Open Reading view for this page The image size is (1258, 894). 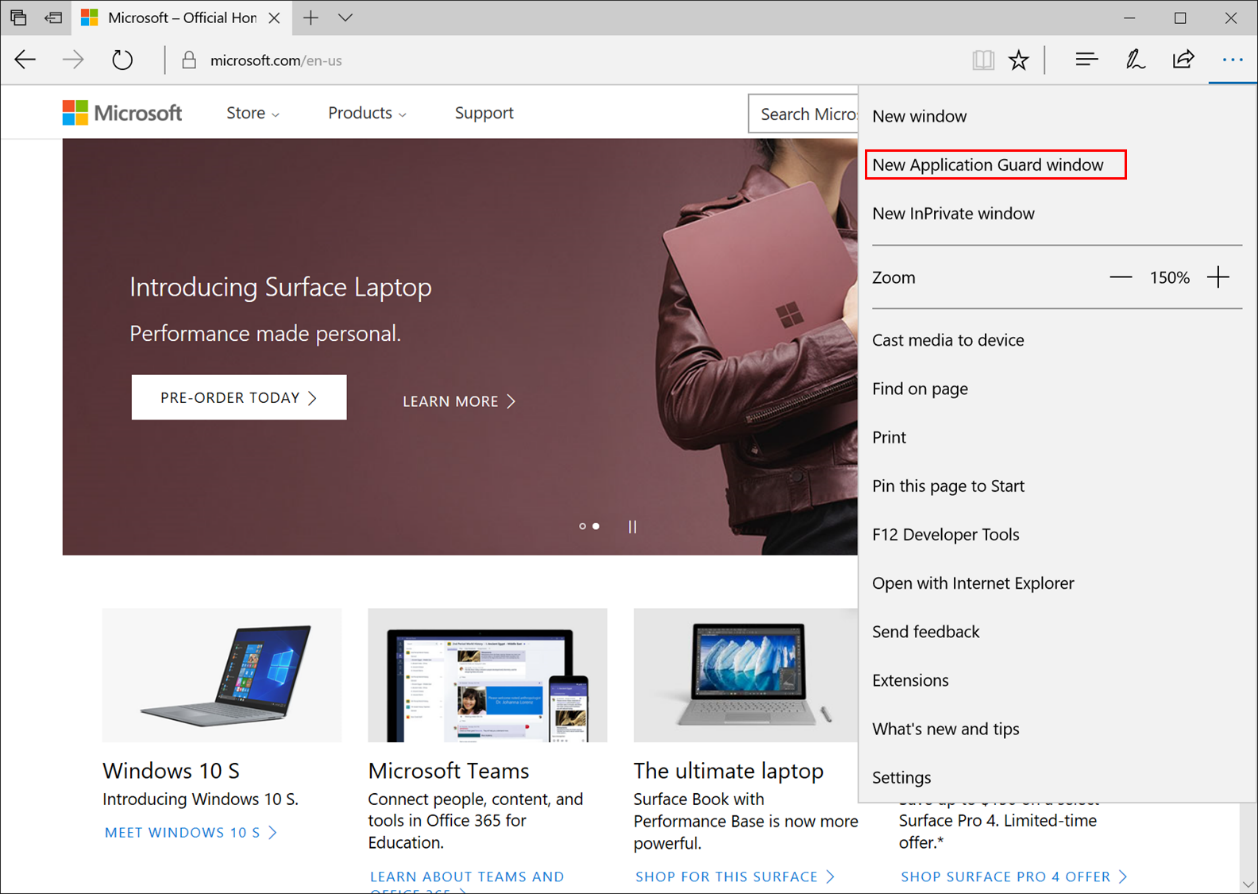coord(983,59)
